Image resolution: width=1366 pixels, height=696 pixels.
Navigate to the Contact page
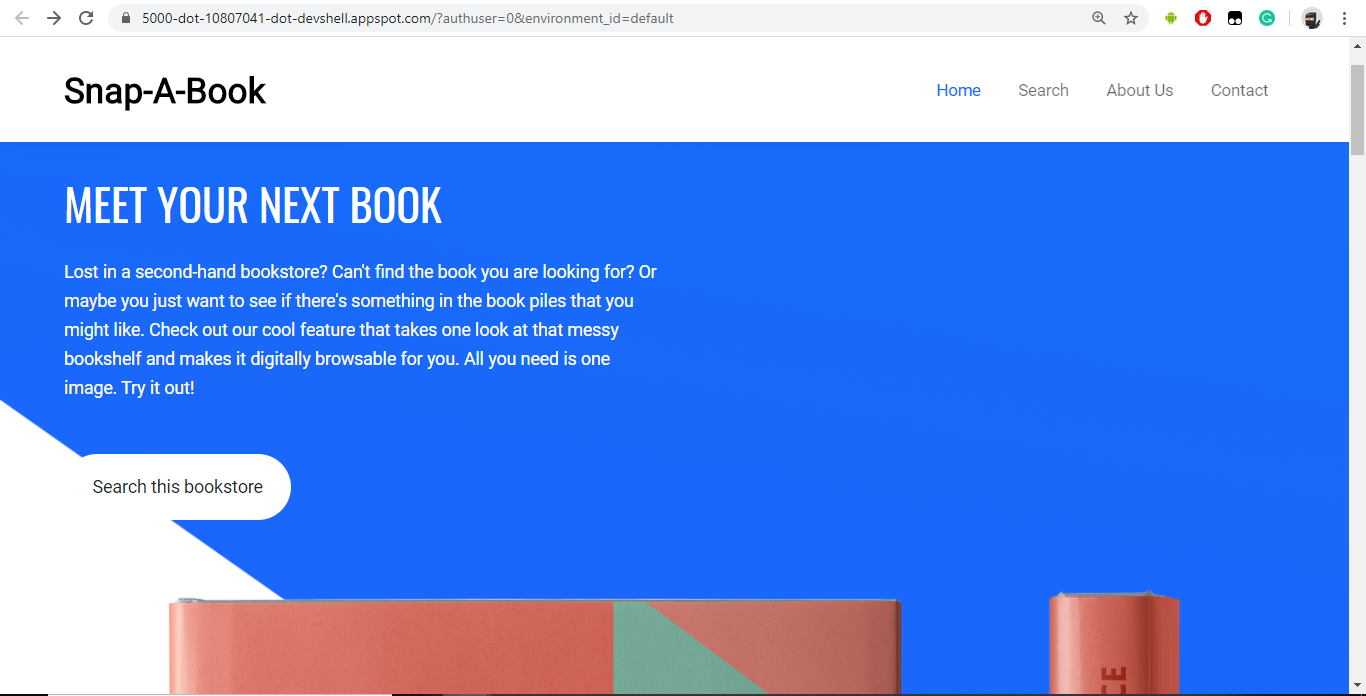pyautogui.click(x=1239, y=90)
